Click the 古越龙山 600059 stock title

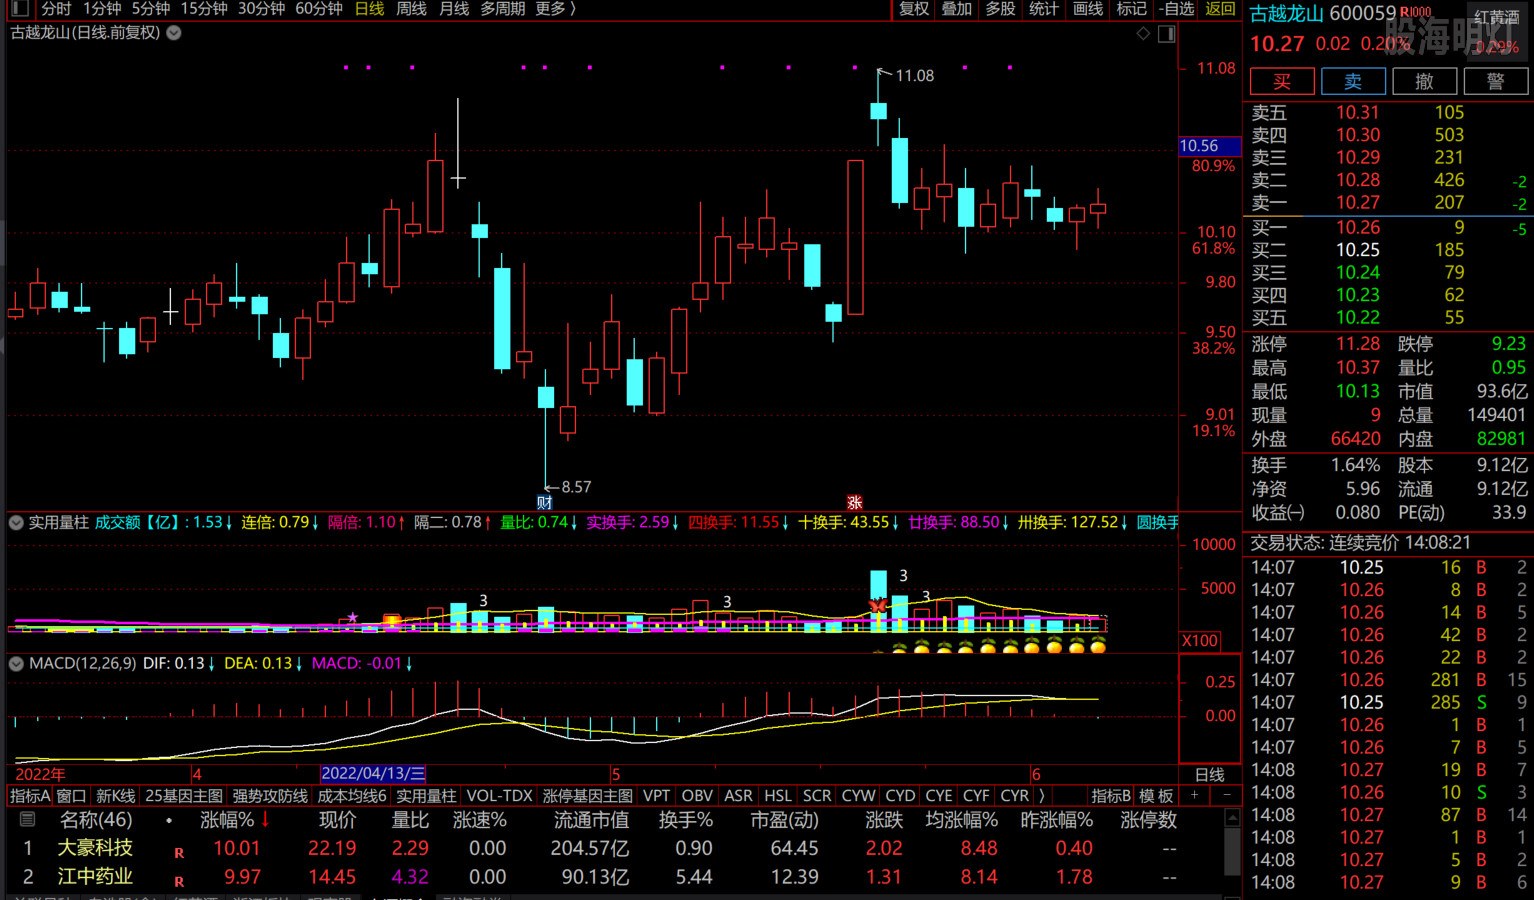pos(1323,13)
